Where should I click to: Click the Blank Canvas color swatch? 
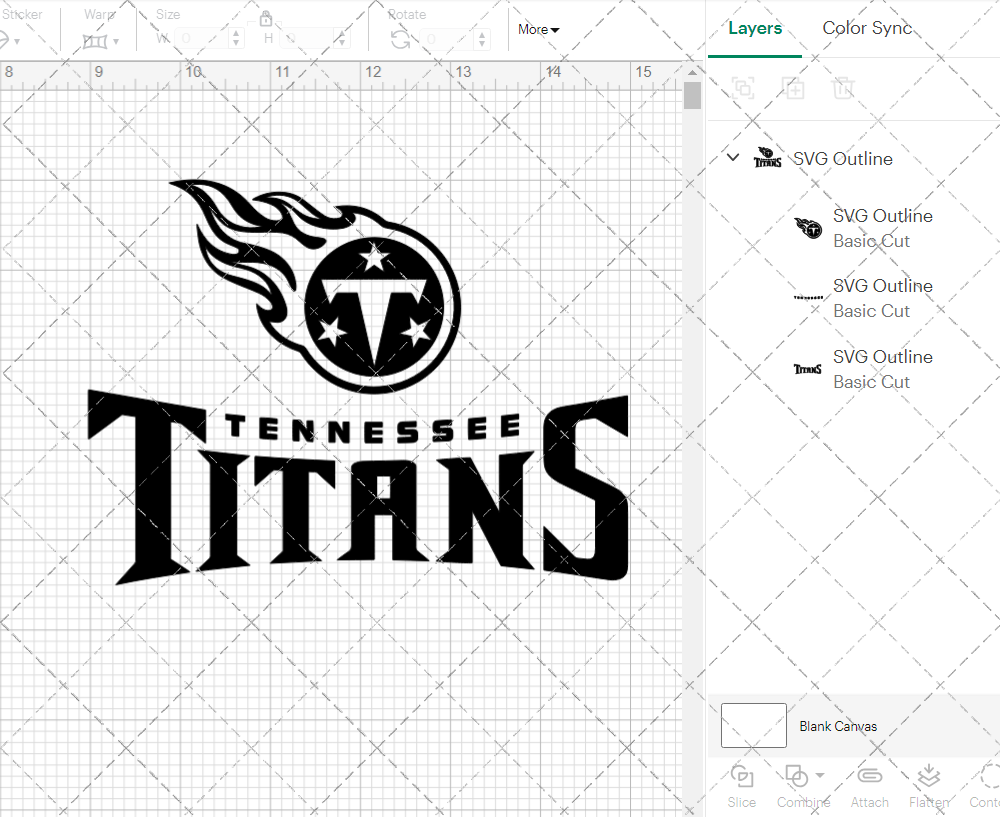[x=753, y=726]
